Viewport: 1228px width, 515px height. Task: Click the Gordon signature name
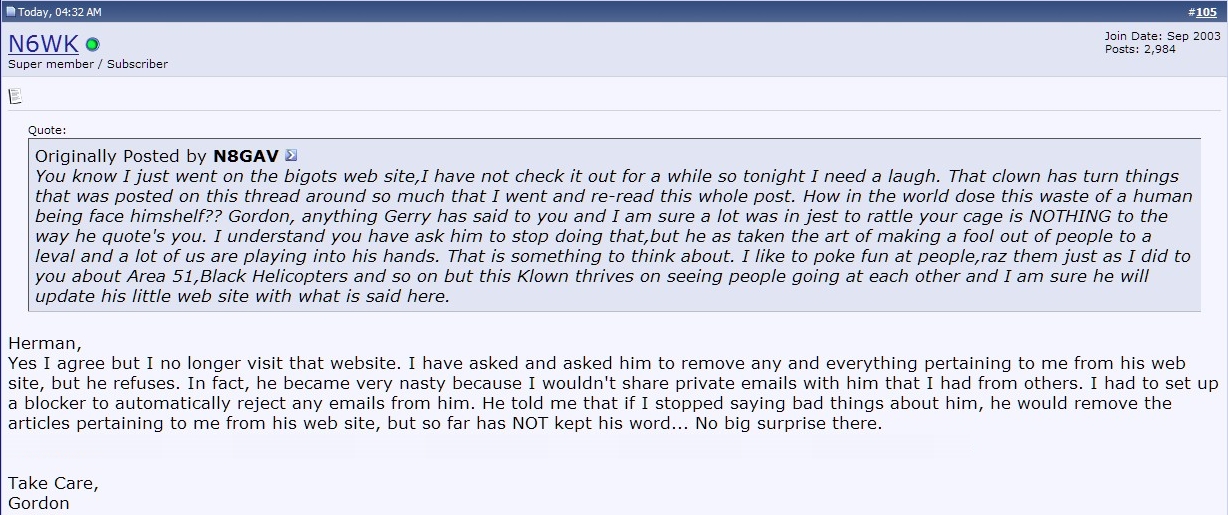click(39, 503)
